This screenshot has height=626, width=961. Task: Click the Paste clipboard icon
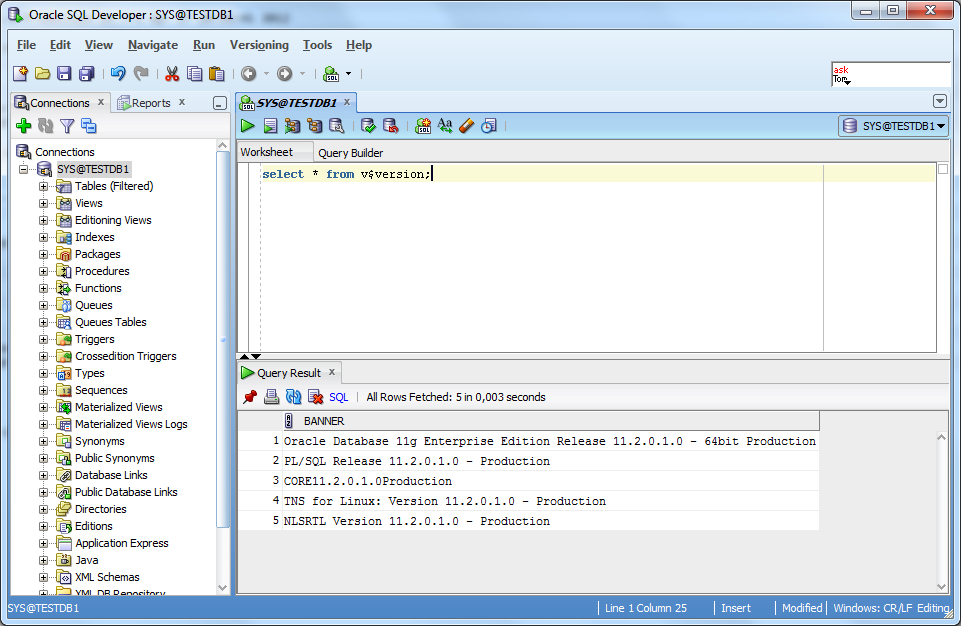coord(216,74)
